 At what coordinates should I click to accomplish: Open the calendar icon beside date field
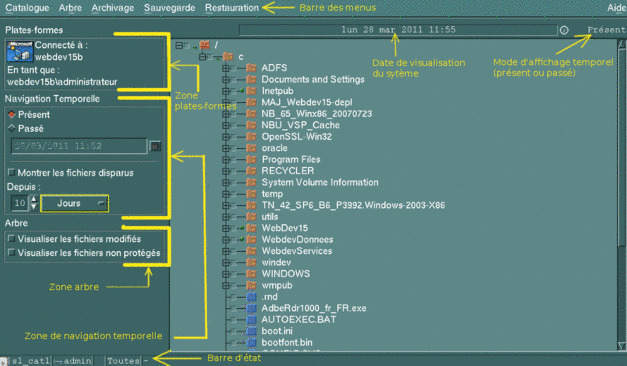pos(155,146)
